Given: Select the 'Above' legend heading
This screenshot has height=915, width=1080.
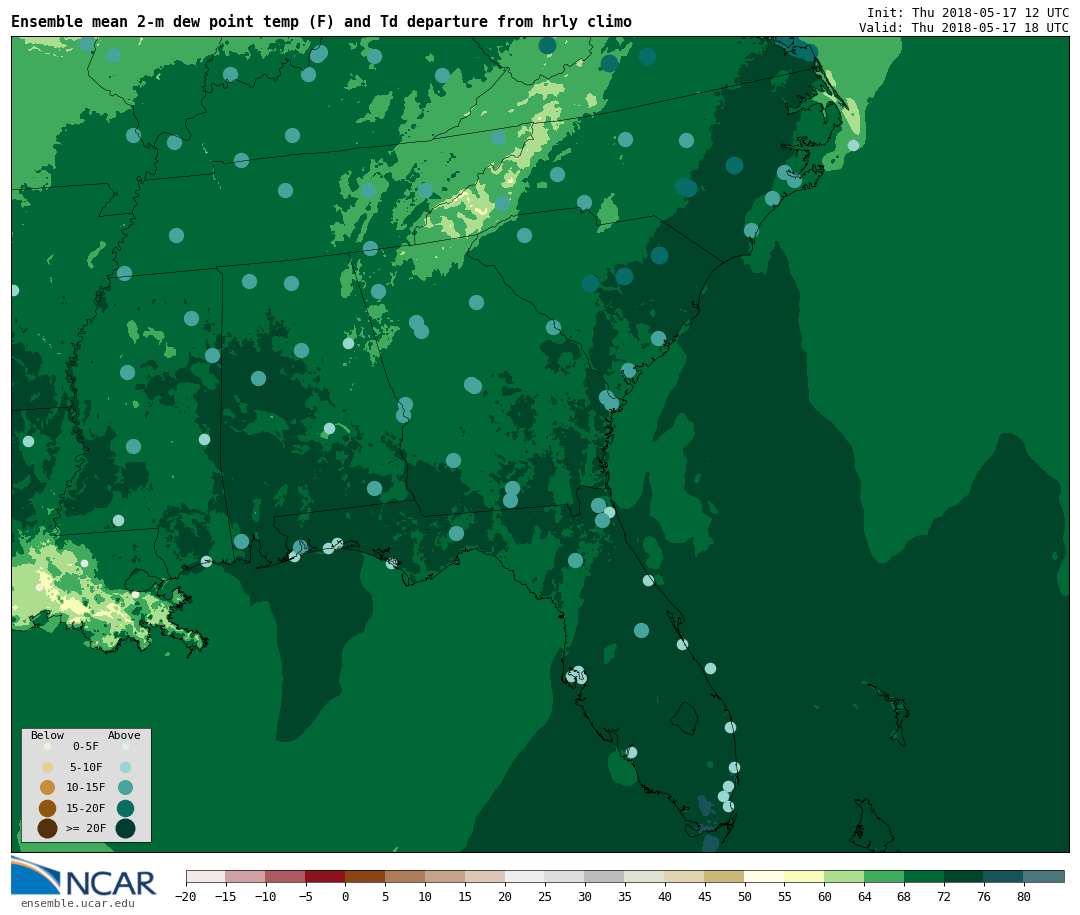Looking at the screenshot, I should point(124,735).
